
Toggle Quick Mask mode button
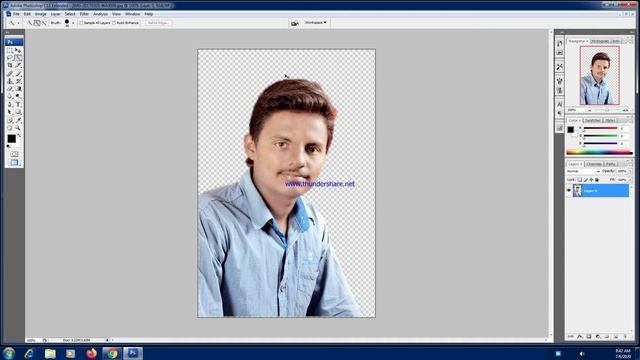click(x=14, y=154)
